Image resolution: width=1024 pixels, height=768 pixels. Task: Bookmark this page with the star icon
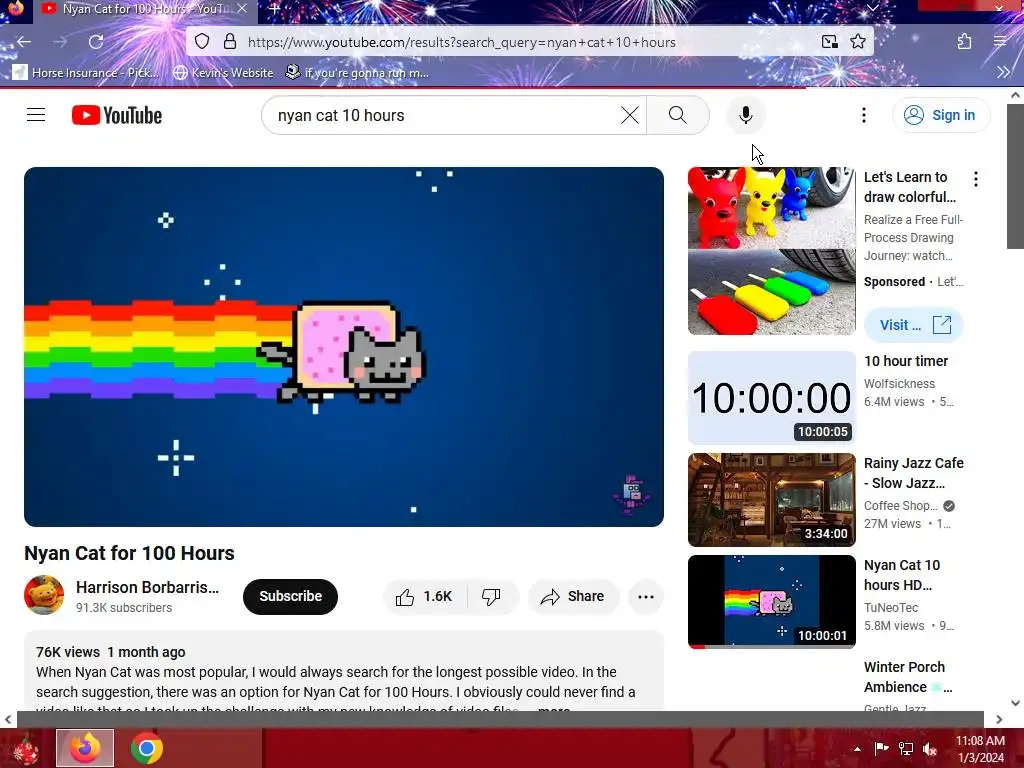coord(857,42)
